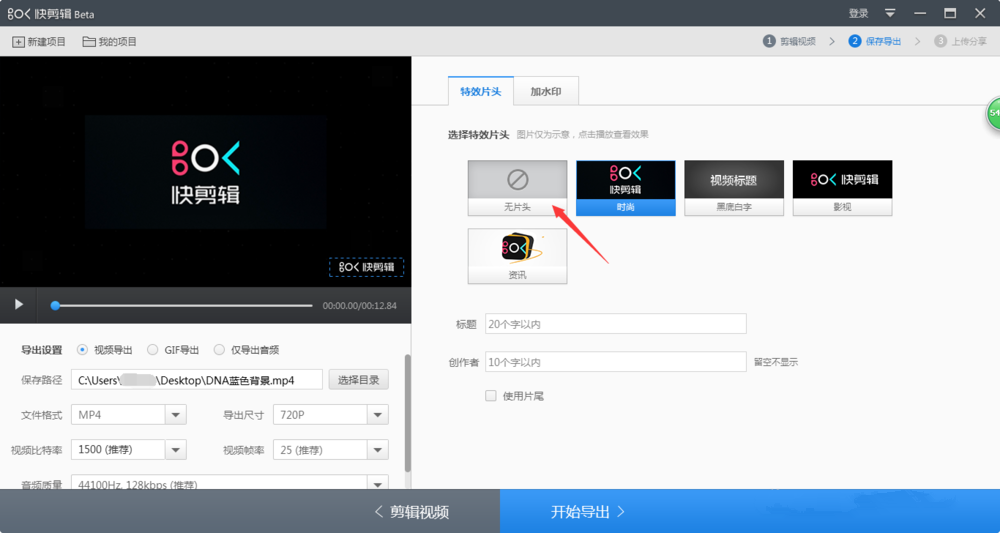The image size is (1000, 533).
Task: Click the export settings panel scrollbar
Action: (408, 413)
